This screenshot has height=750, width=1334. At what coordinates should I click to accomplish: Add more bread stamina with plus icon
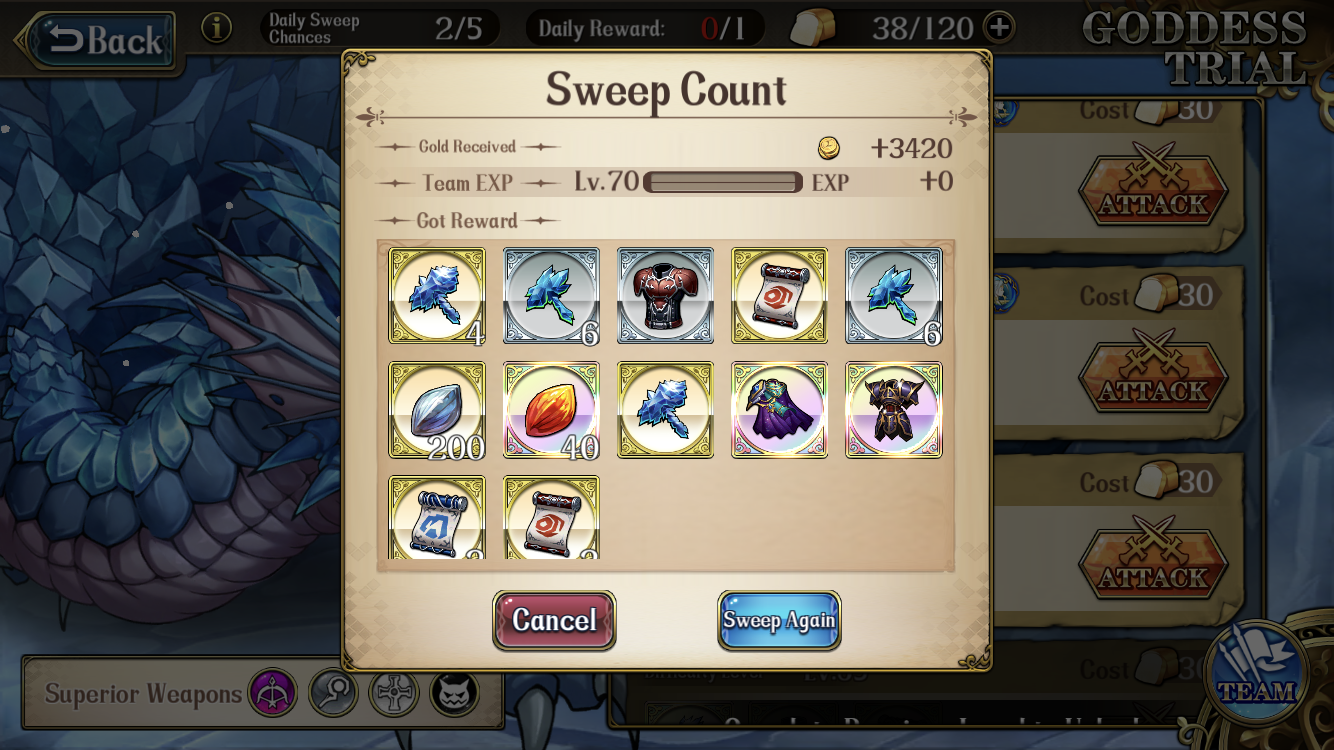point(999,28)
